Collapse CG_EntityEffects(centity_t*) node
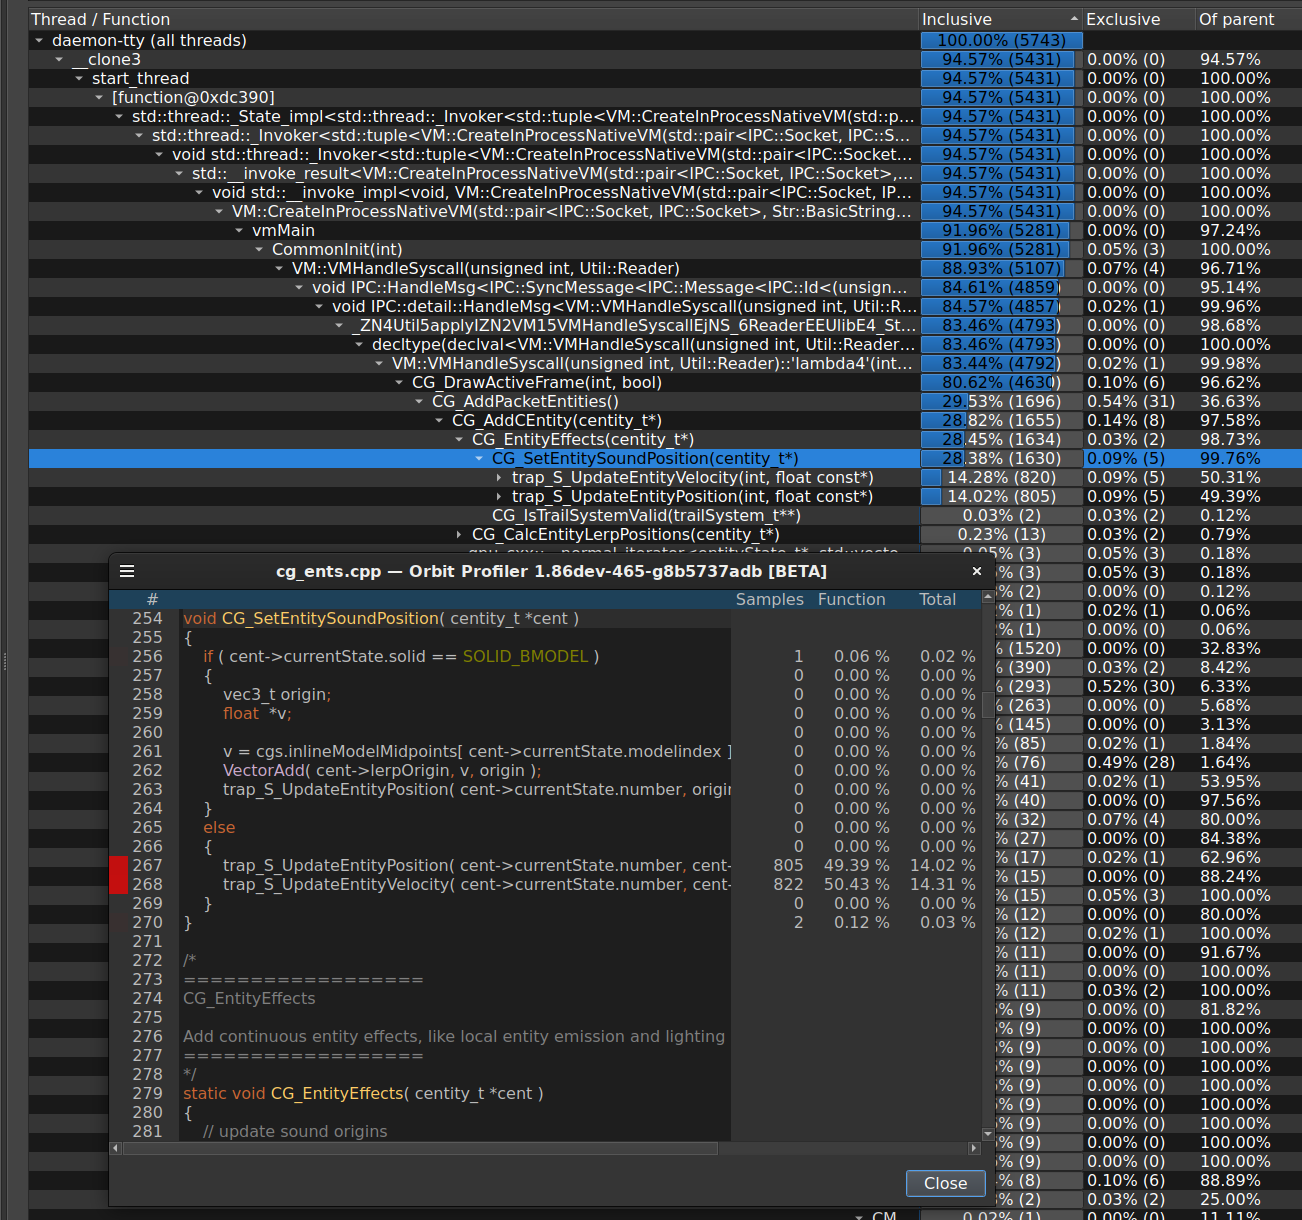This screenshot has width=1302, height=1220. [459, 440]
